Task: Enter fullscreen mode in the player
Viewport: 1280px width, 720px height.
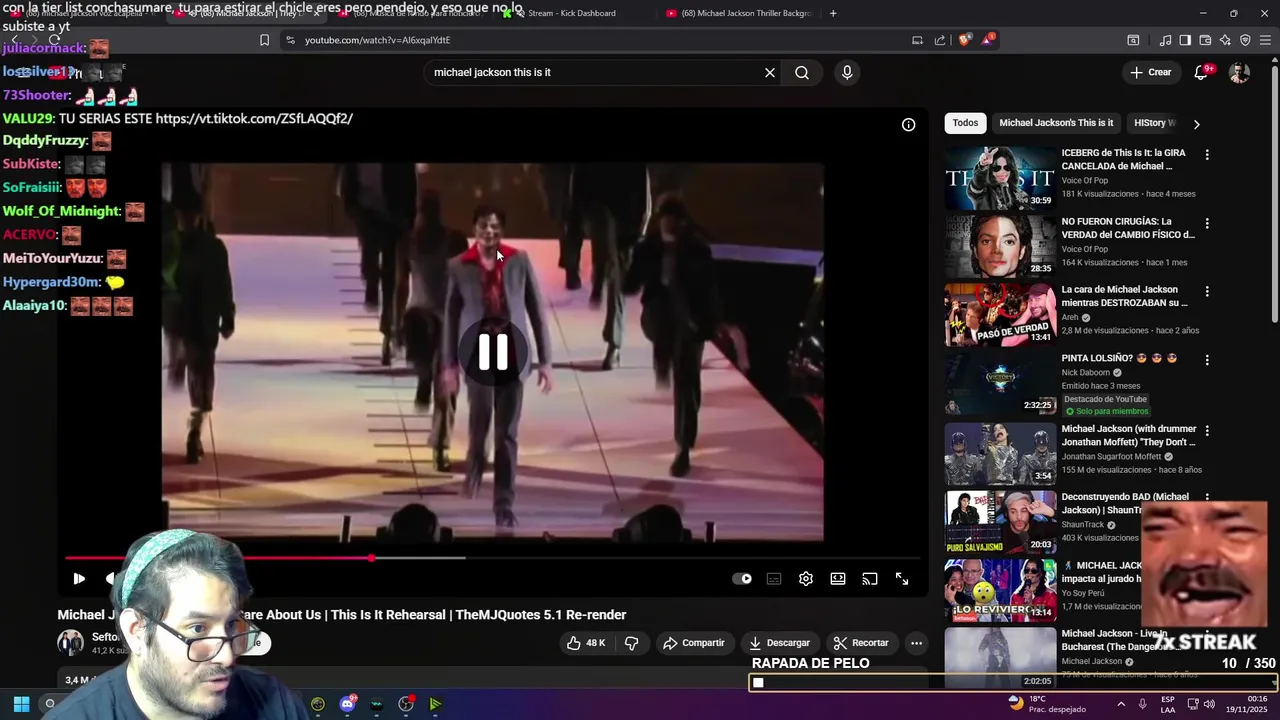Action: [x=902, y=579]
